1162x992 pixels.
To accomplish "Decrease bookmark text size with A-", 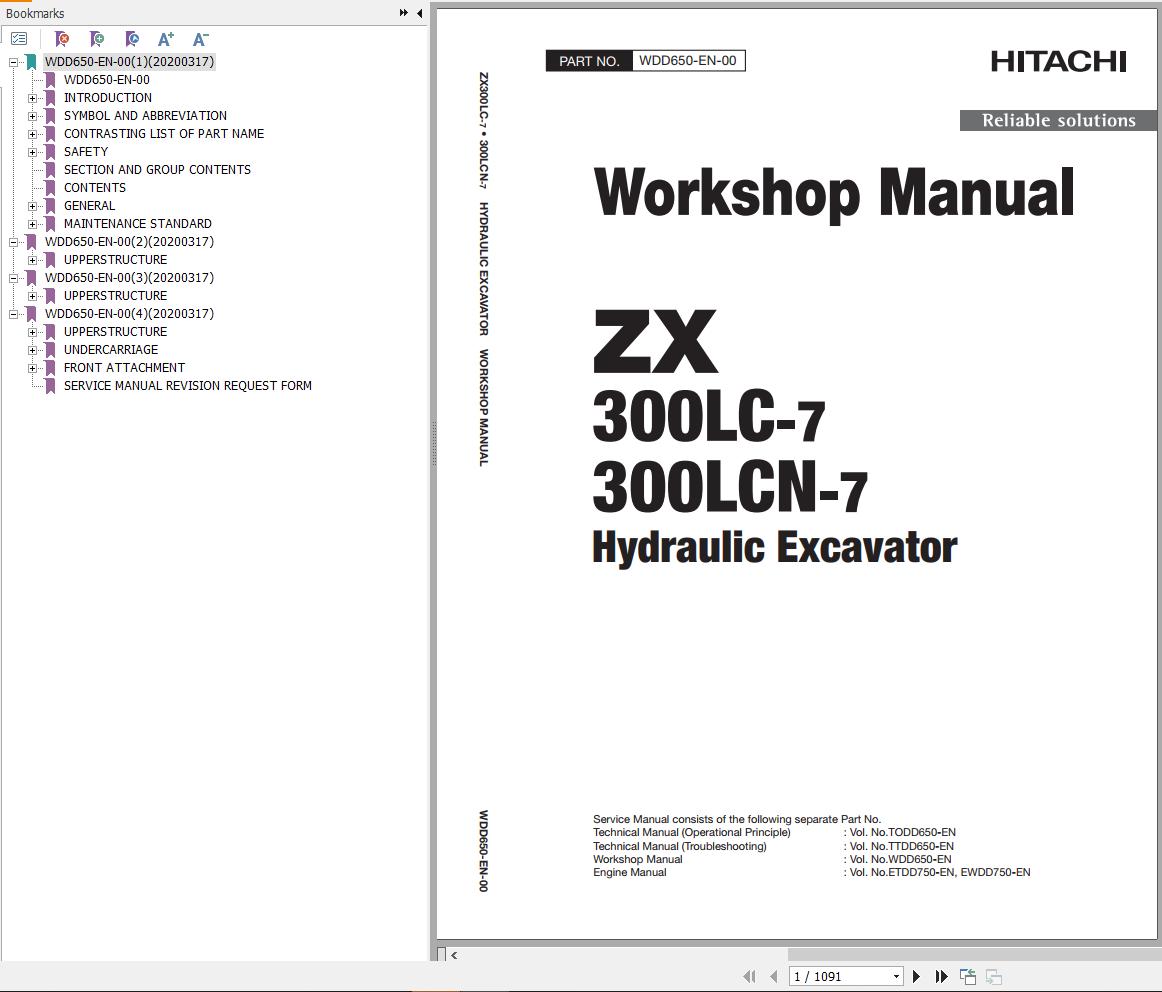I will point(200,39).
